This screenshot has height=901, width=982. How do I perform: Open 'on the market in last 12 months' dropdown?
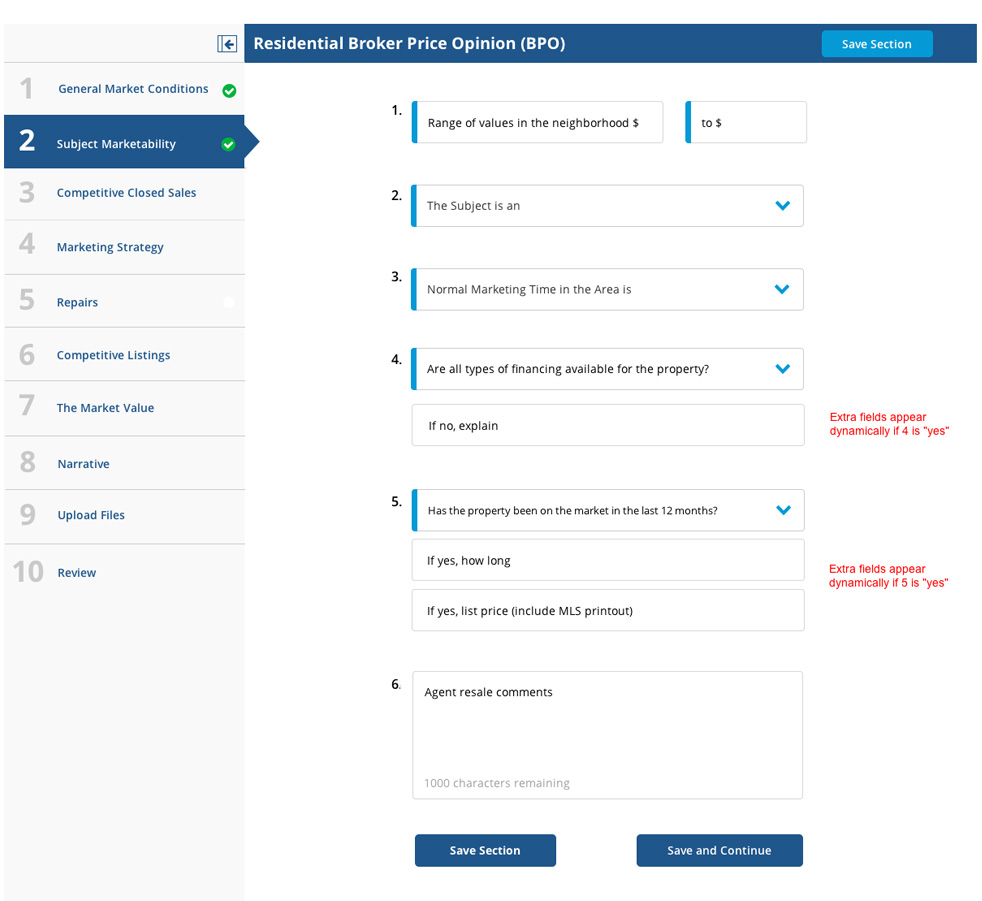click(782, 511)
